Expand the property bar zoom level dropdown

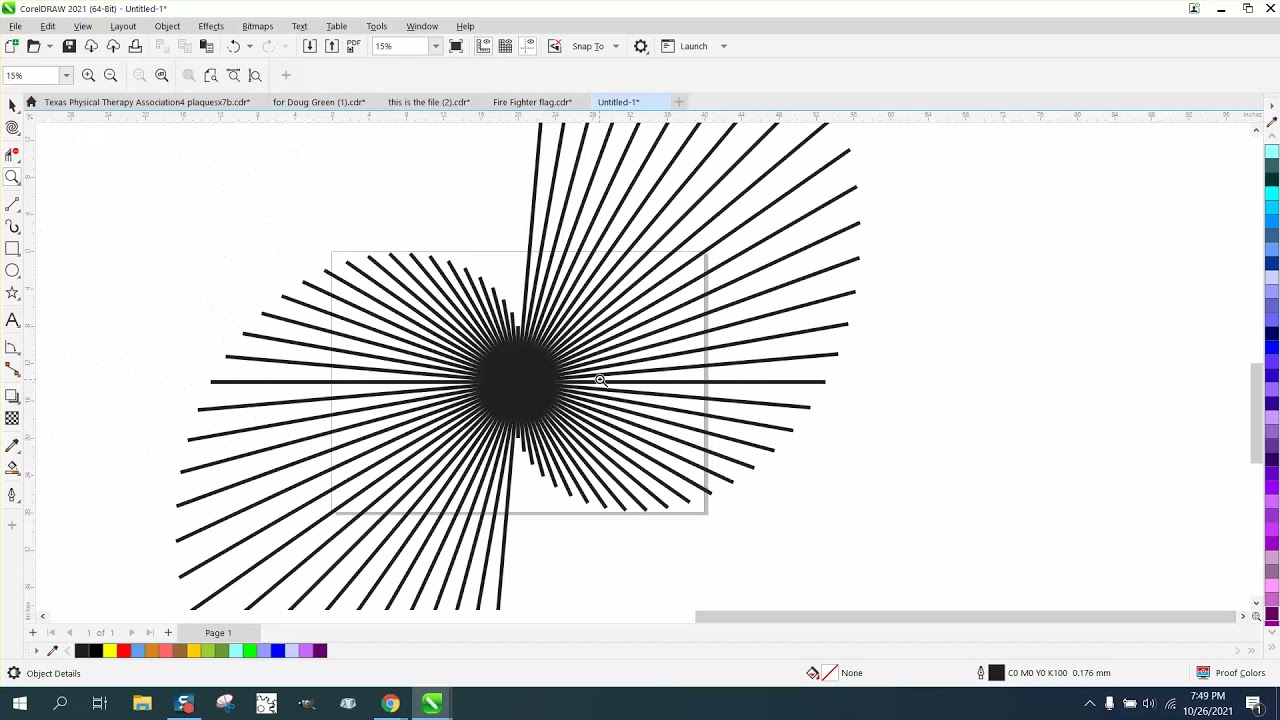pos(66,75)
